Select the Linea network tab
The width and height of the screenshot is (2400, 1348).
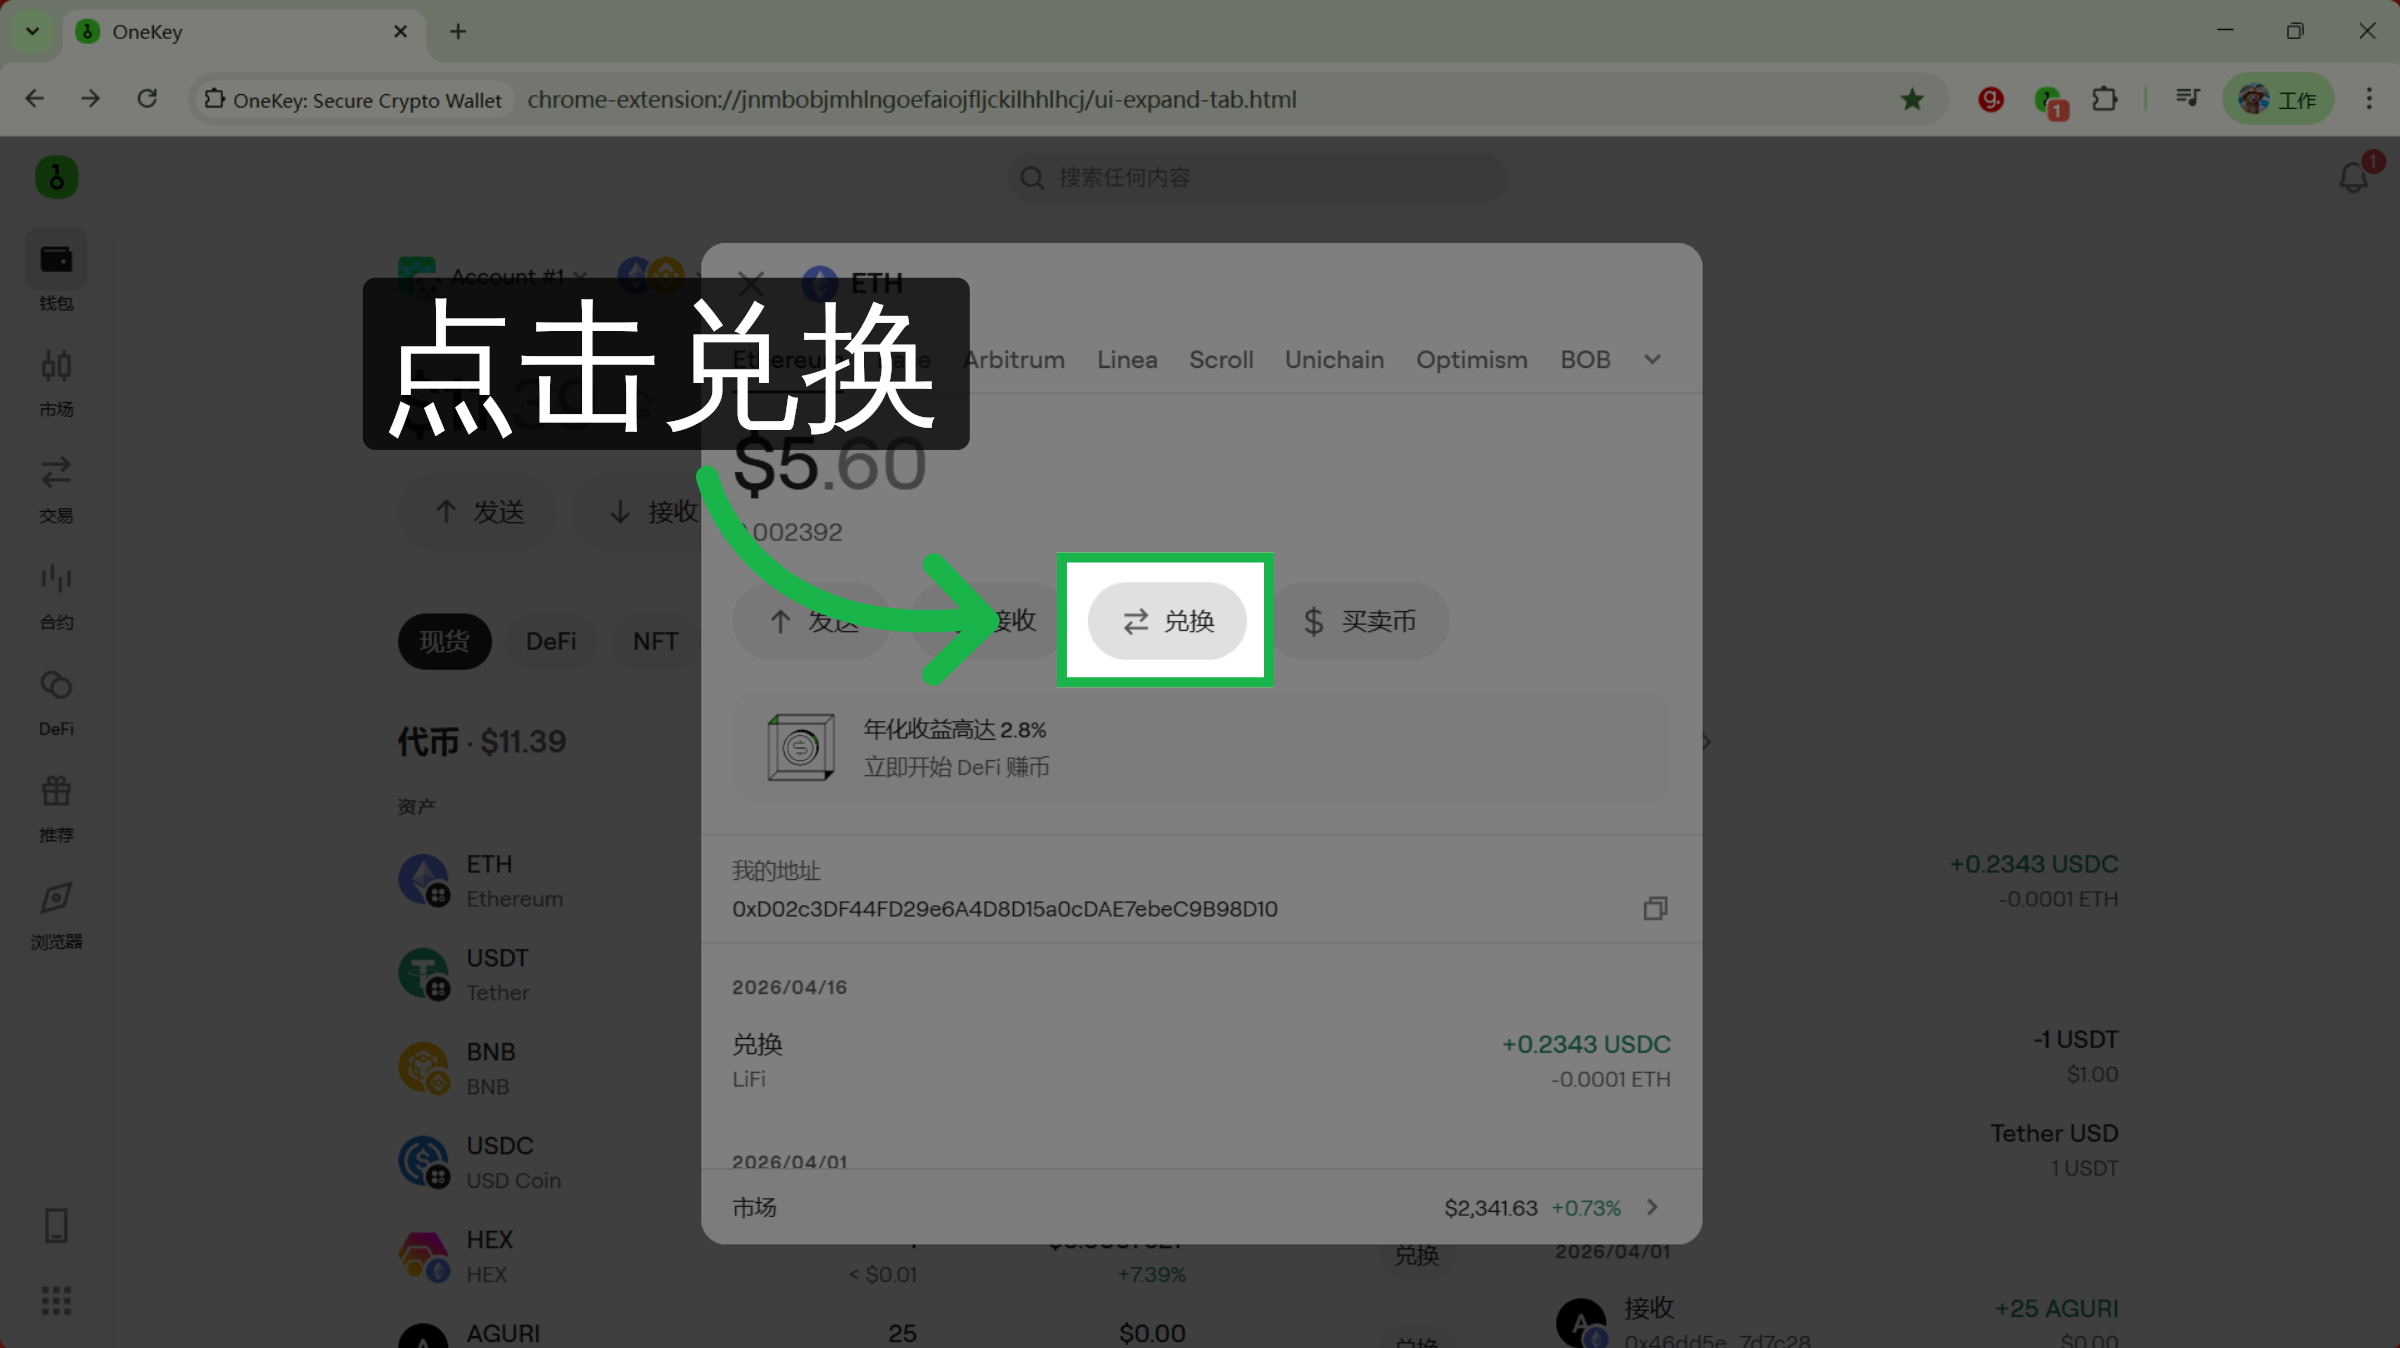(1127, 360)
